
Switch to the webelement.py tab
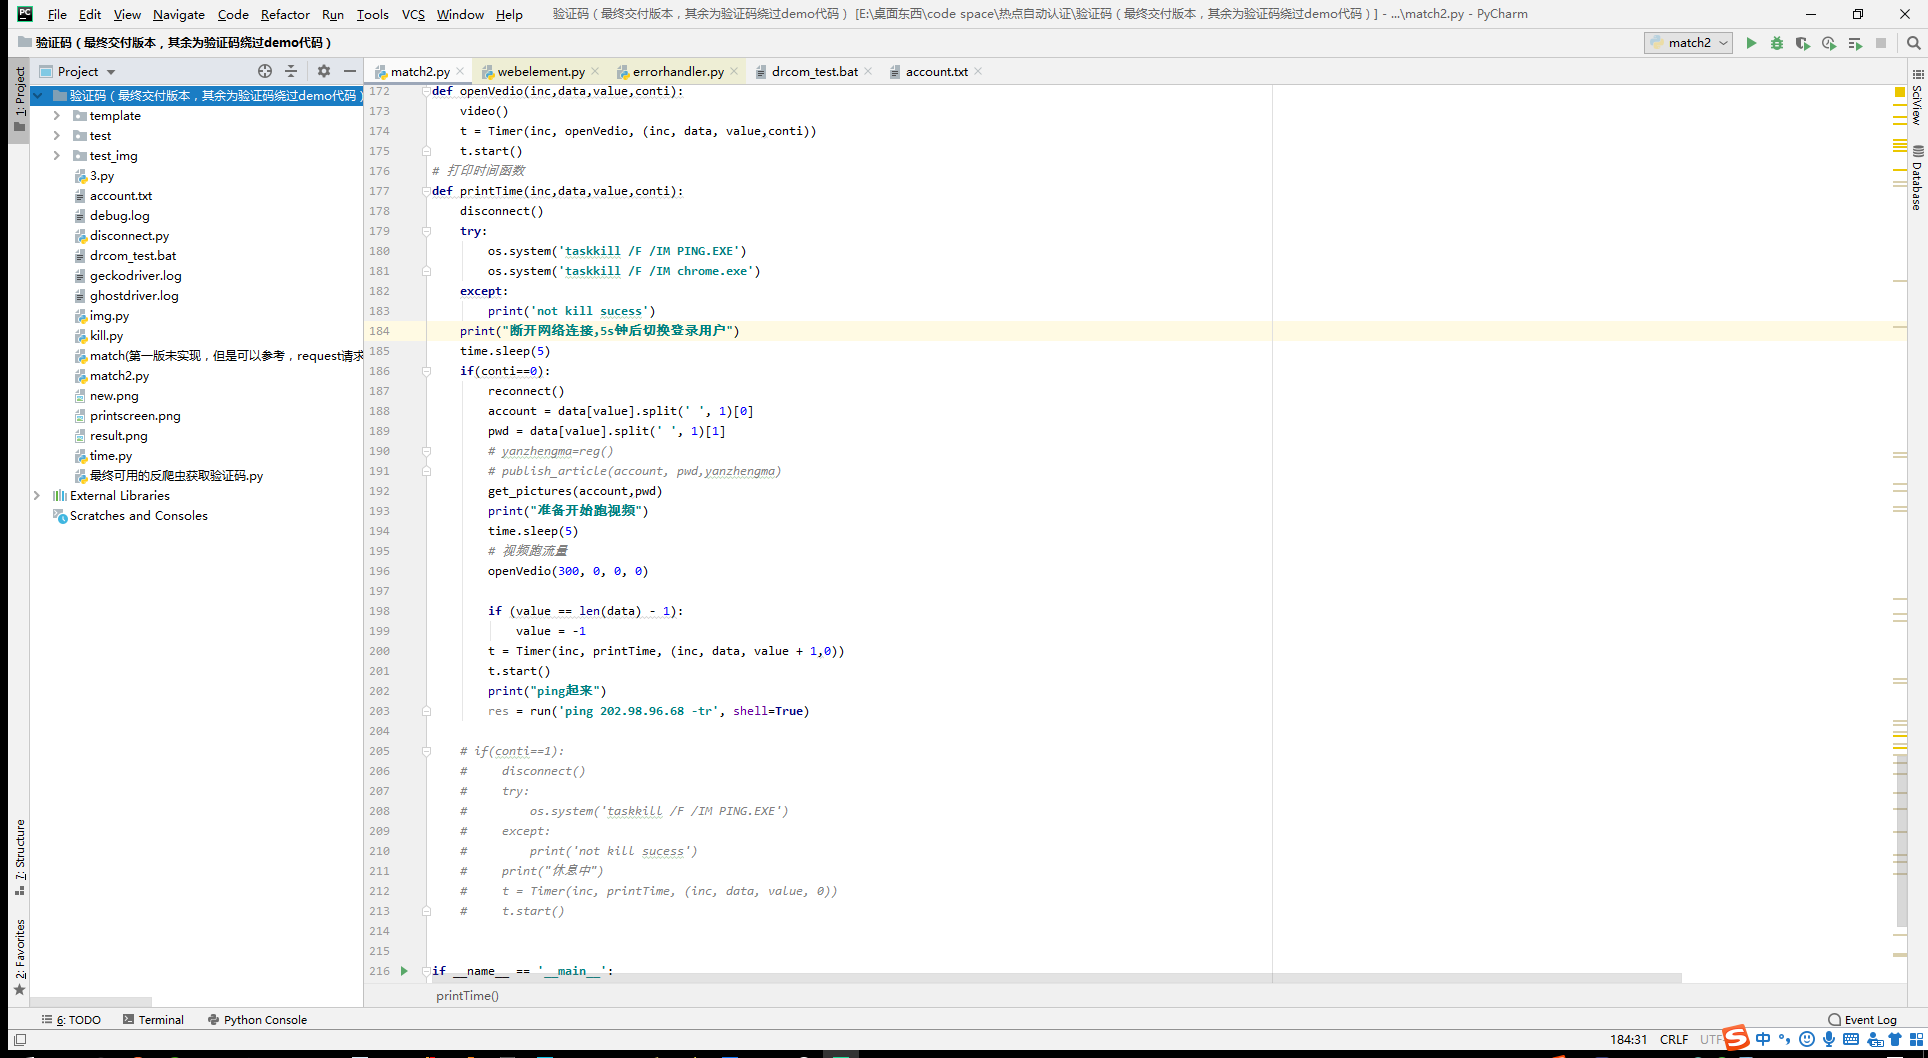click(x=541, y=72)
